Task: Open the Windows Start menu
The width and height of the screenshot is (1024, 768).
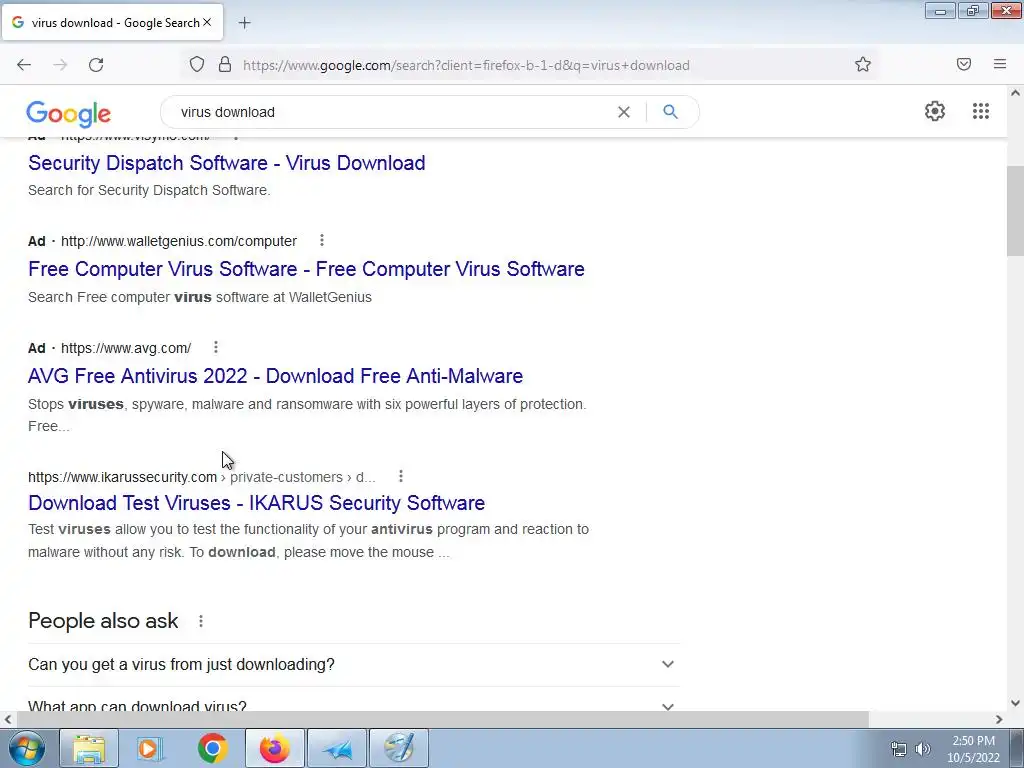Action: click(x=27, y=748)
